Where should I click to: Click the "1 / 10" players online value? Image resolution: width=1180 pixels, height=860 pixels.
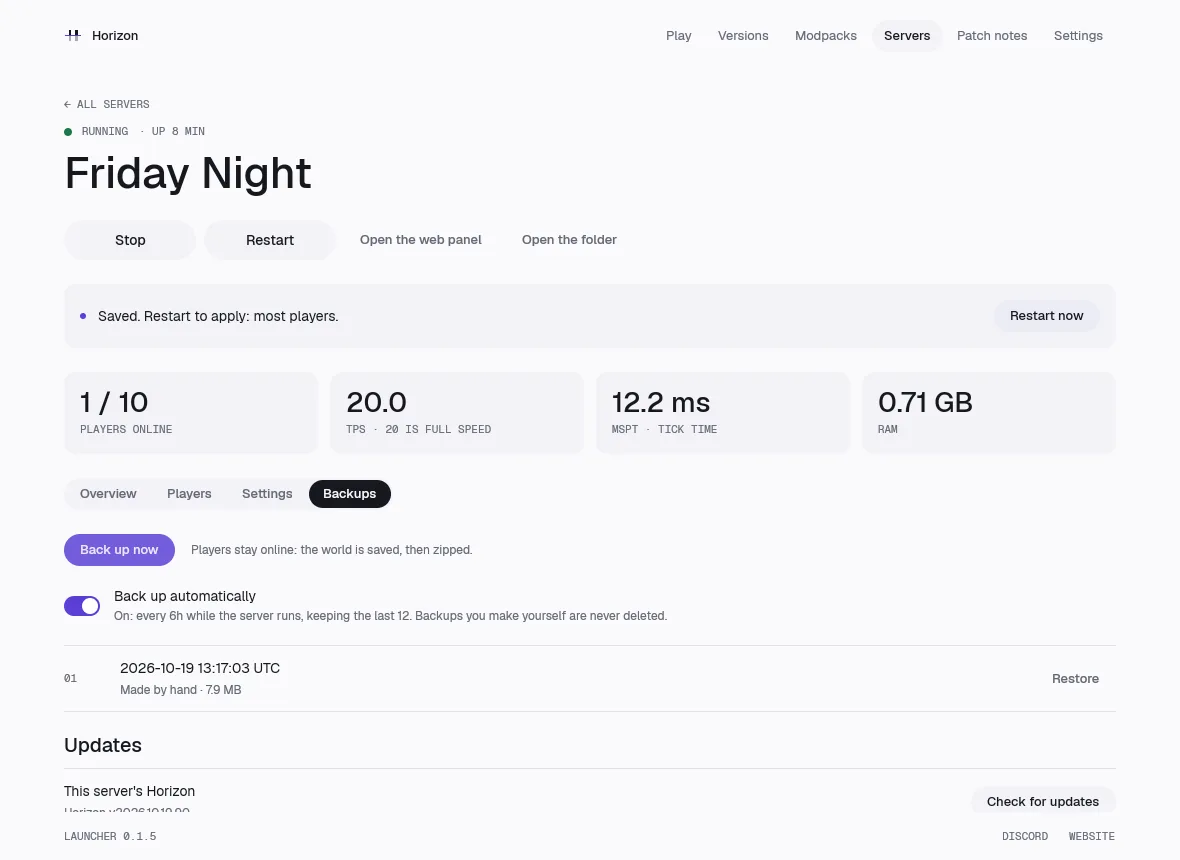[x=114, y=403]
